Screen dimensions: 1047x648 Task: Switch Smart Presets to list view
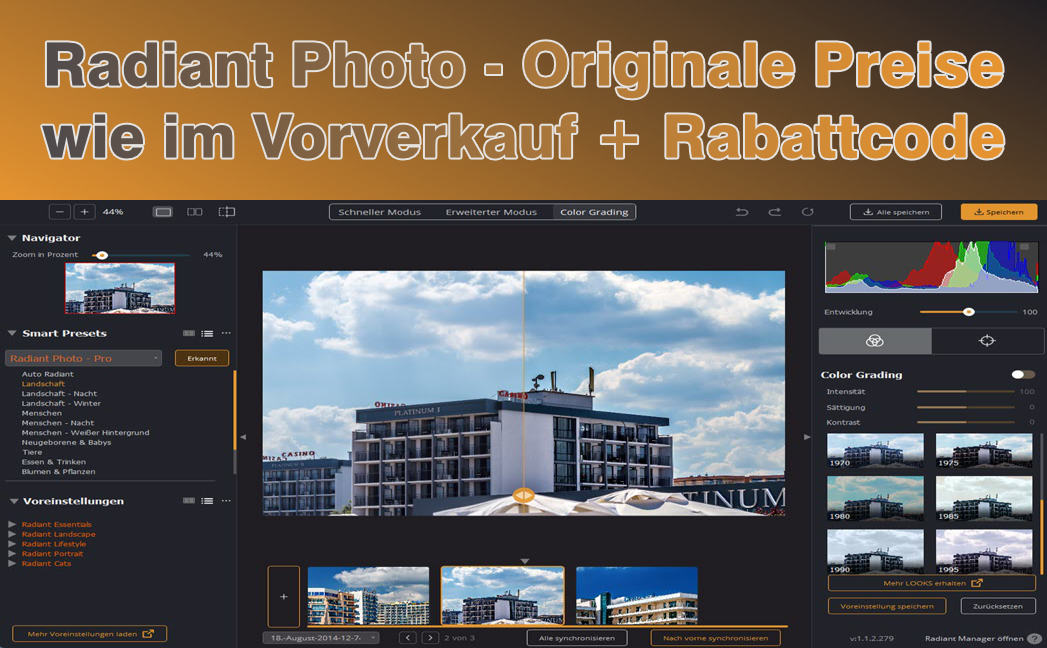(x=208, y=333)
